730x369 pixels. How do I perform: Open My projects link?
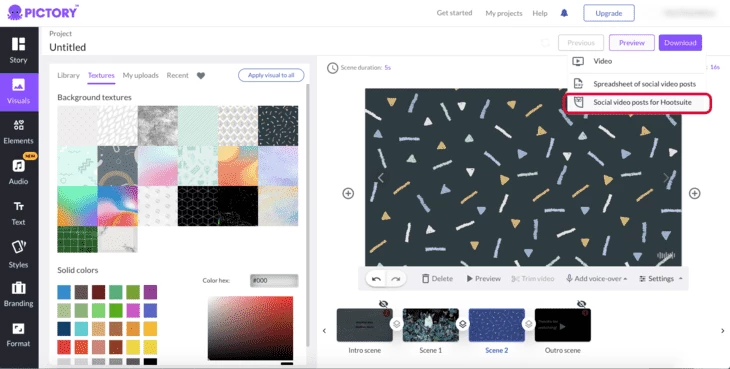504,13
